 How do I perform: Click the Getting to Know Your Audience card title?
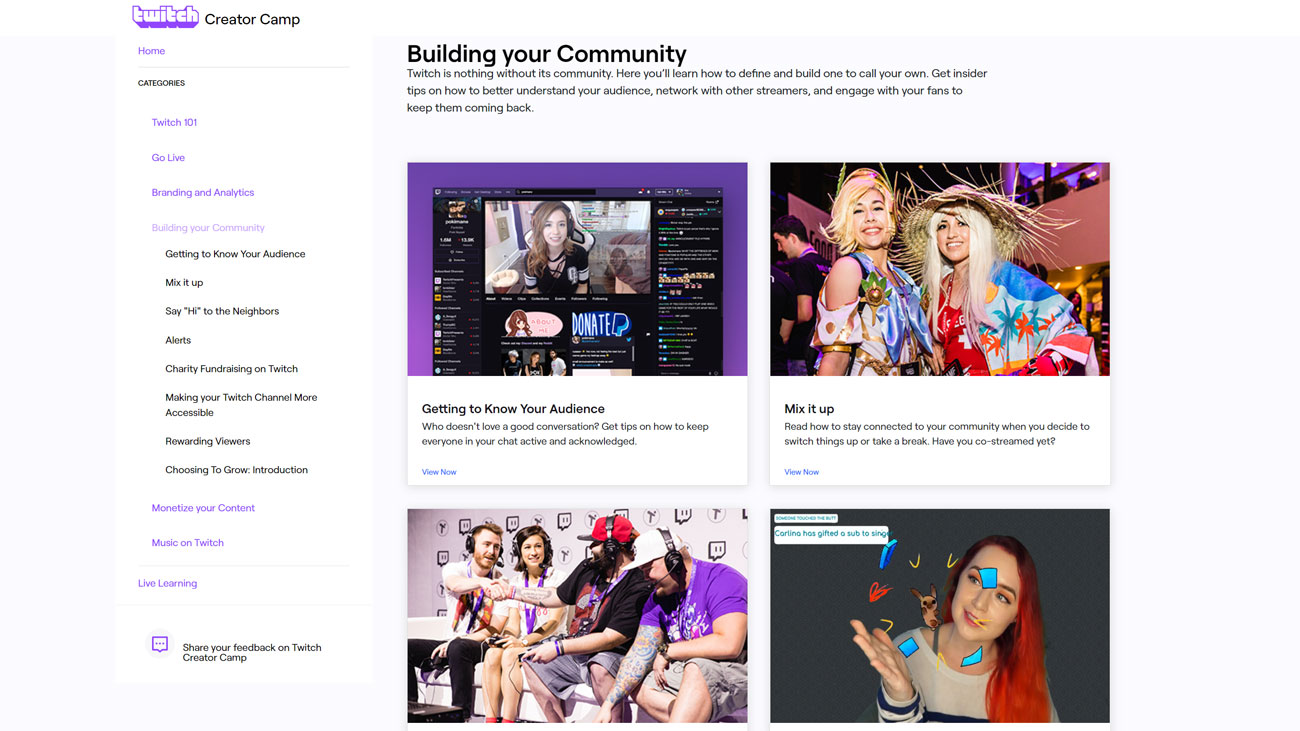point(513,408)
